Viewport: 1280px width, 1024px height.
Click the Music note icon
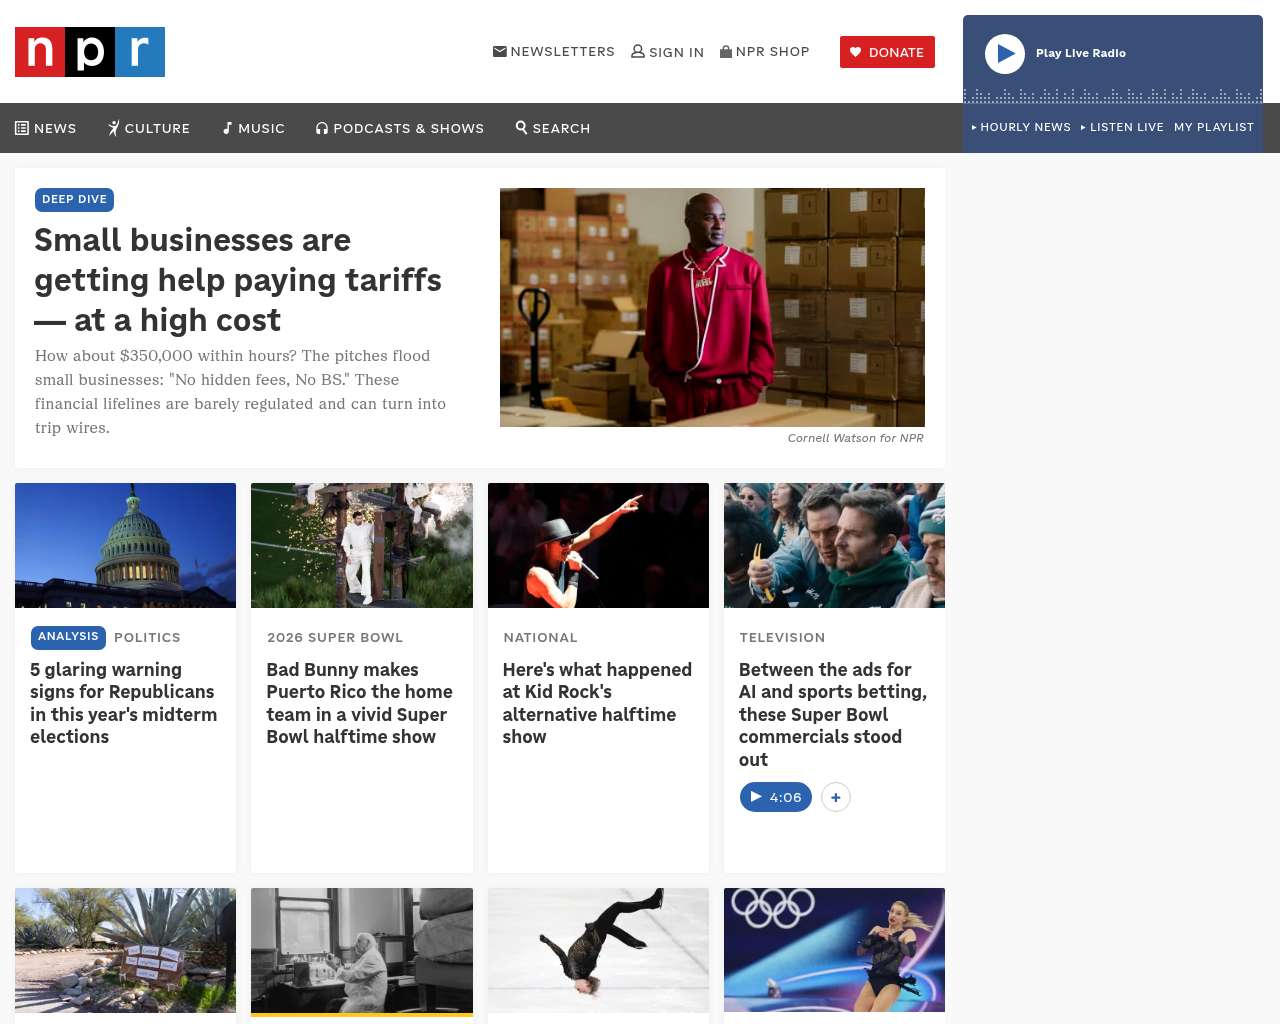[x=228, y=128]
